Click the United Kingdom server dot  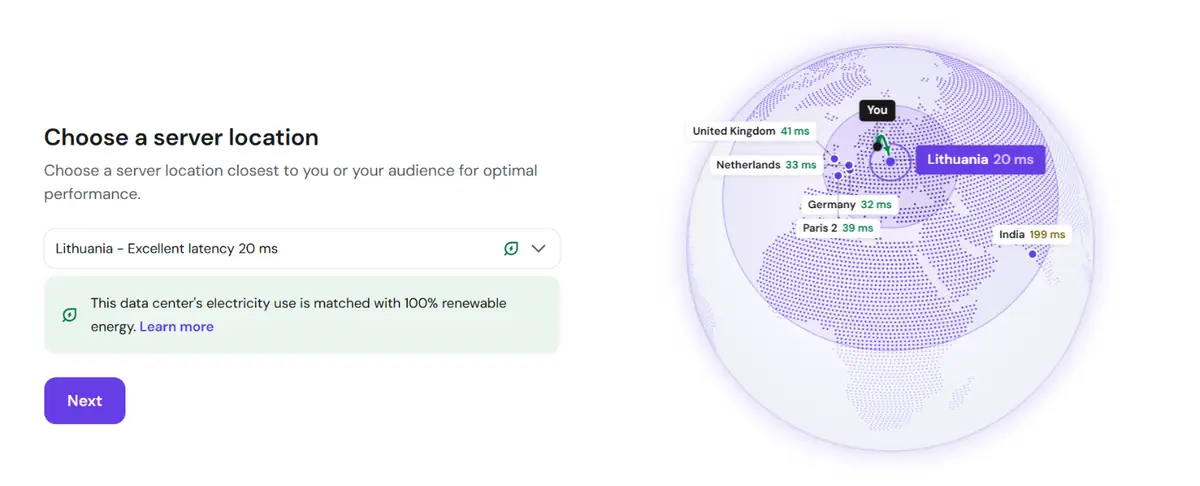click(x=834, y=158)
